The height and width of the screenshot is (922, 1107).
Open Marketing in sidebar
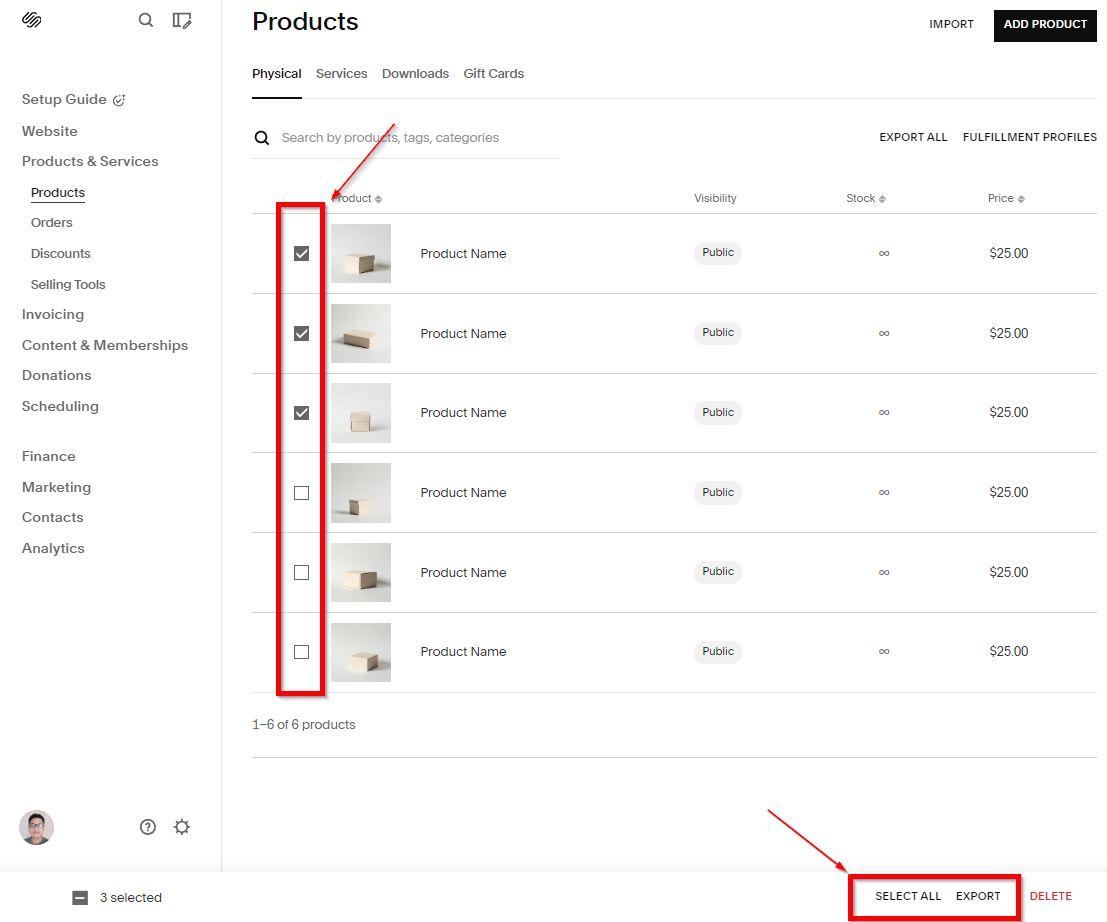point(56,487)
